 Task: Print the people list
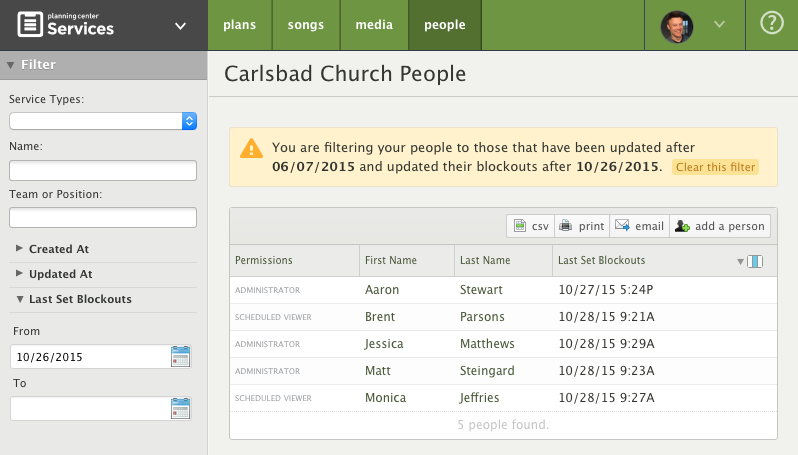pos(581,226)
